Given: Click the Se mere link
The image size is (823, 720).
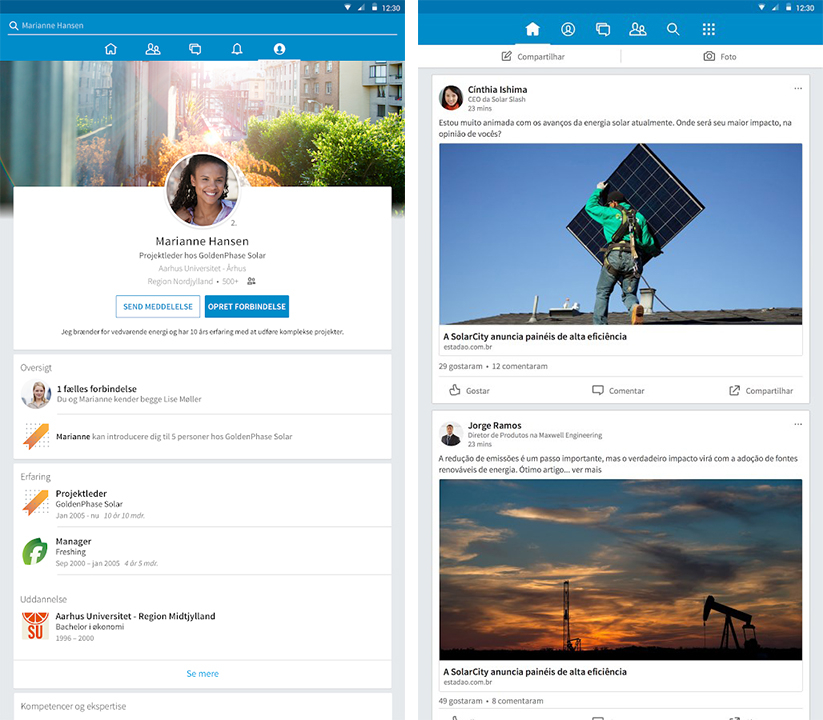Looking at the screenshot, I should click(x=203, y=673).
